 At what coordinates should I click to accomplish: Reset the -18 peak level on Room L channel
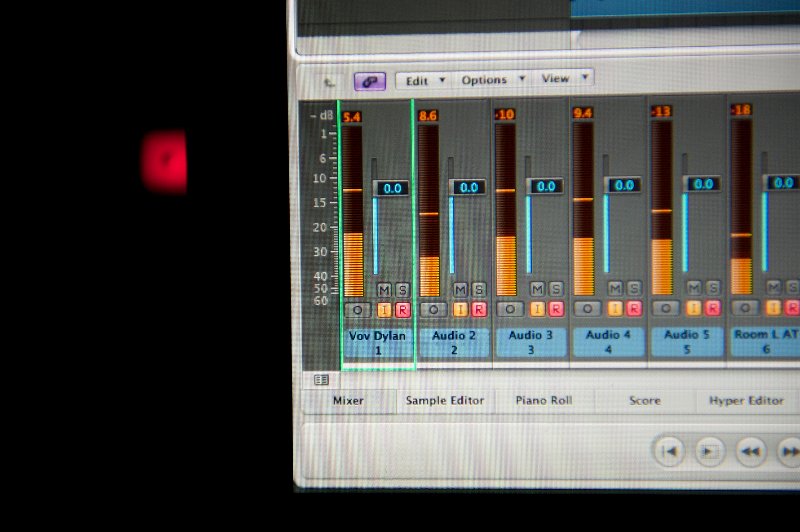coord(741,110)
